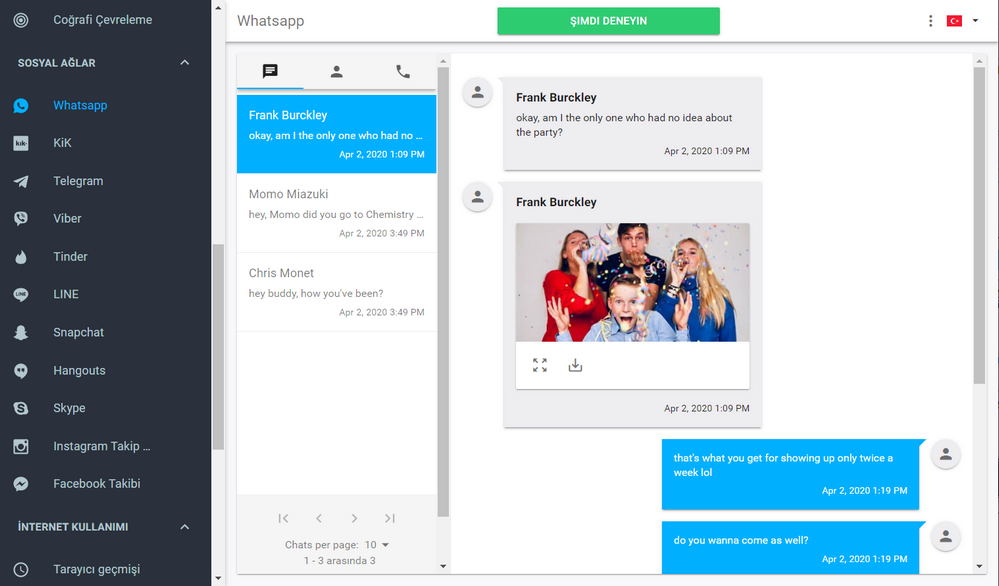Download the party photo
Image resolution: width=999 pixels, height=586 pixels.
pos(575,365)
